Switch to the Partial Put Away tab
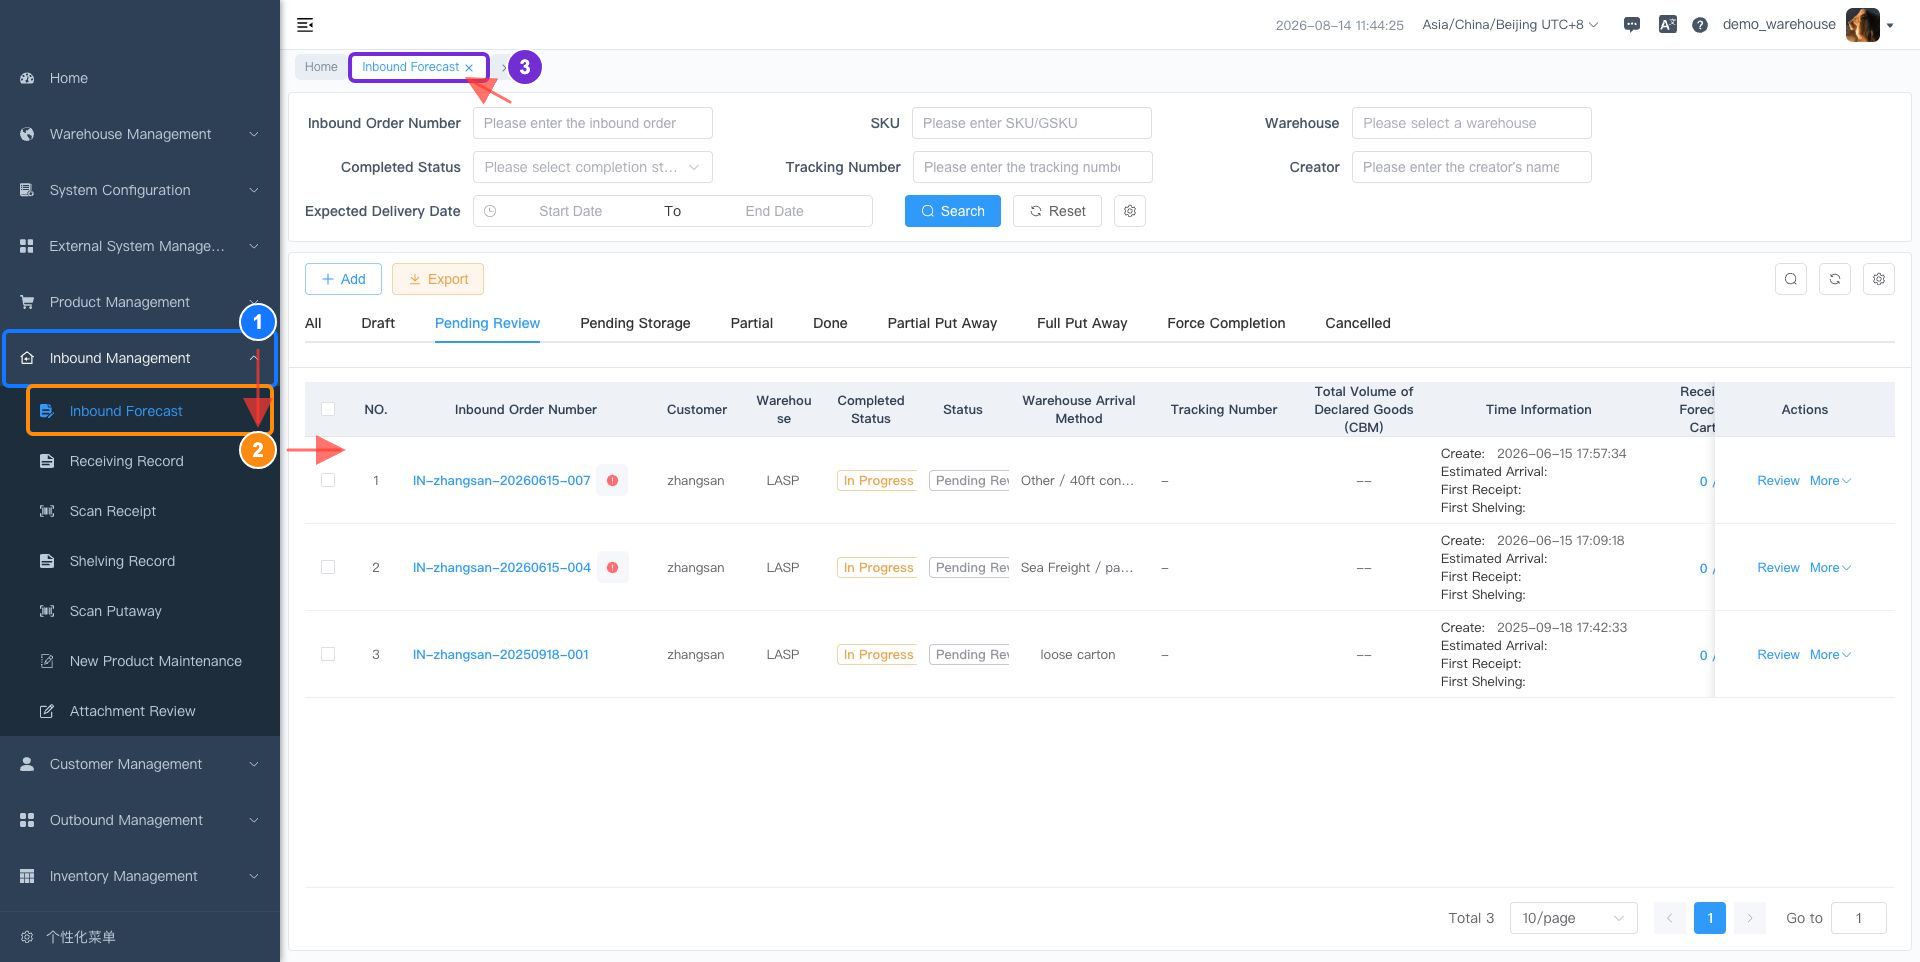 [x=942, y=323]
